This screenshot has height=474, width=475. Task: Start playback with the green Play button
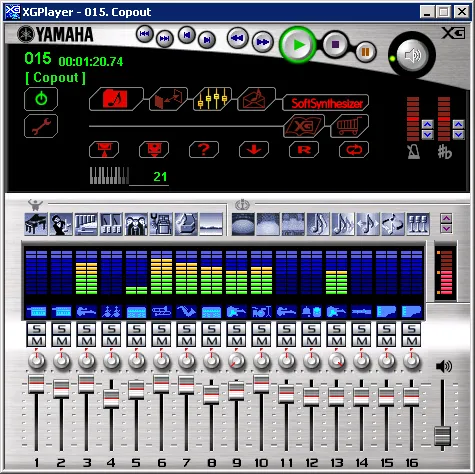coord(298,44)
